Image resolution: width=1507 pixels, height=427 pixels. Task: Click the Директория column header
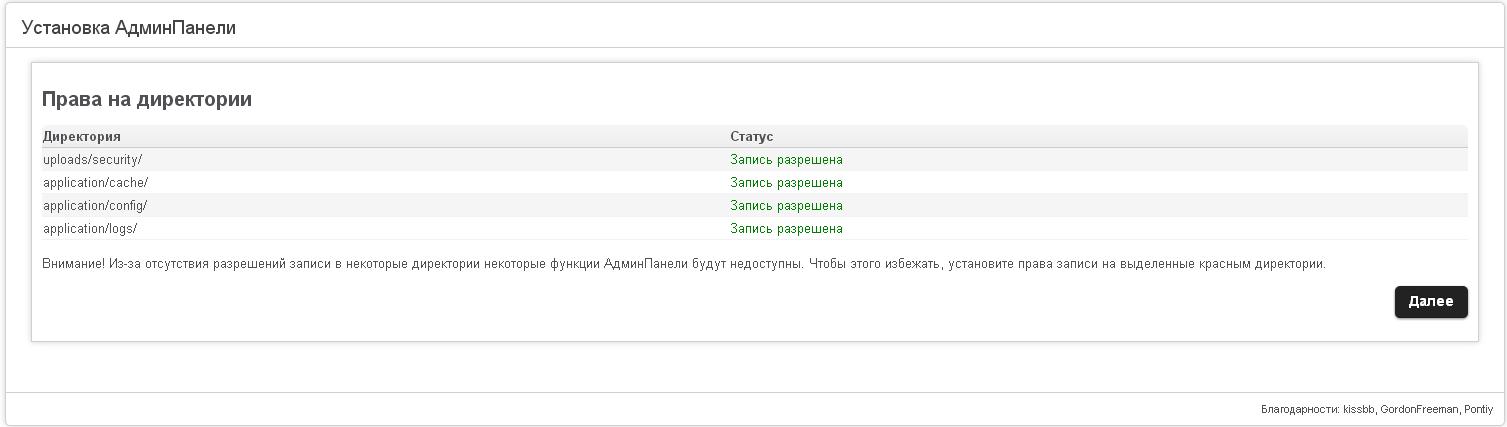click(x=82, y=137)
